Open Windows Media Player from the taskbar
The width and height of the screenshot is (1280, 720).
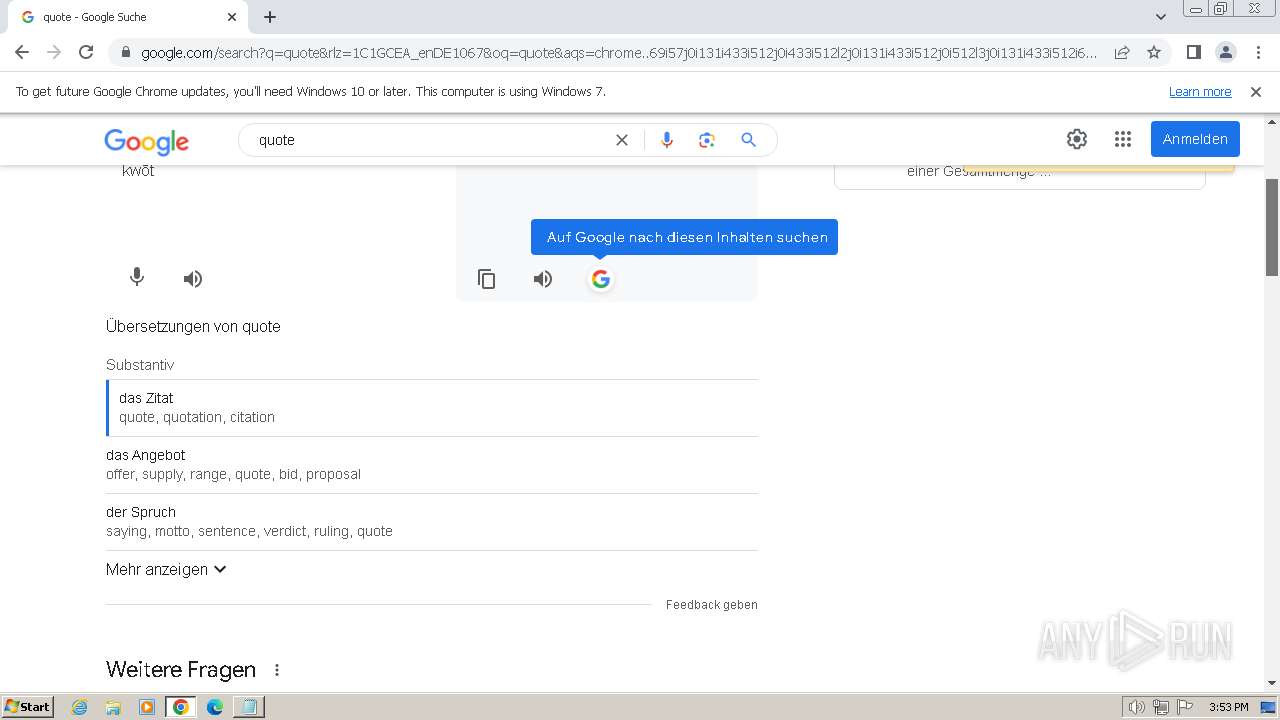tap(147, 707)
